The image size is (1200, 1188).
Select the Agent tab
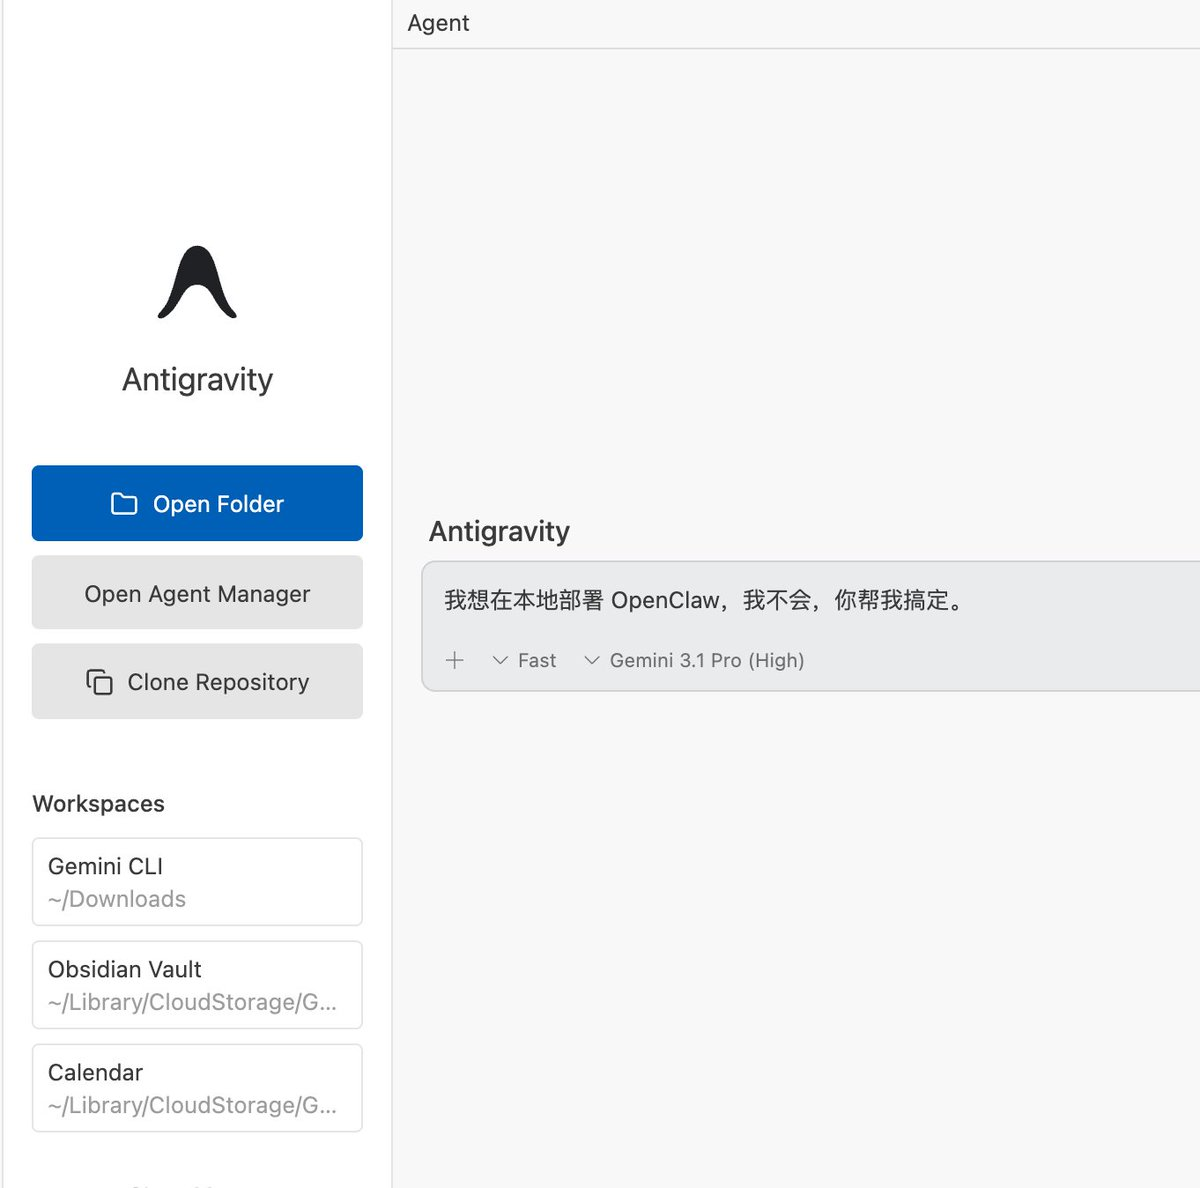tap(438, 23)
